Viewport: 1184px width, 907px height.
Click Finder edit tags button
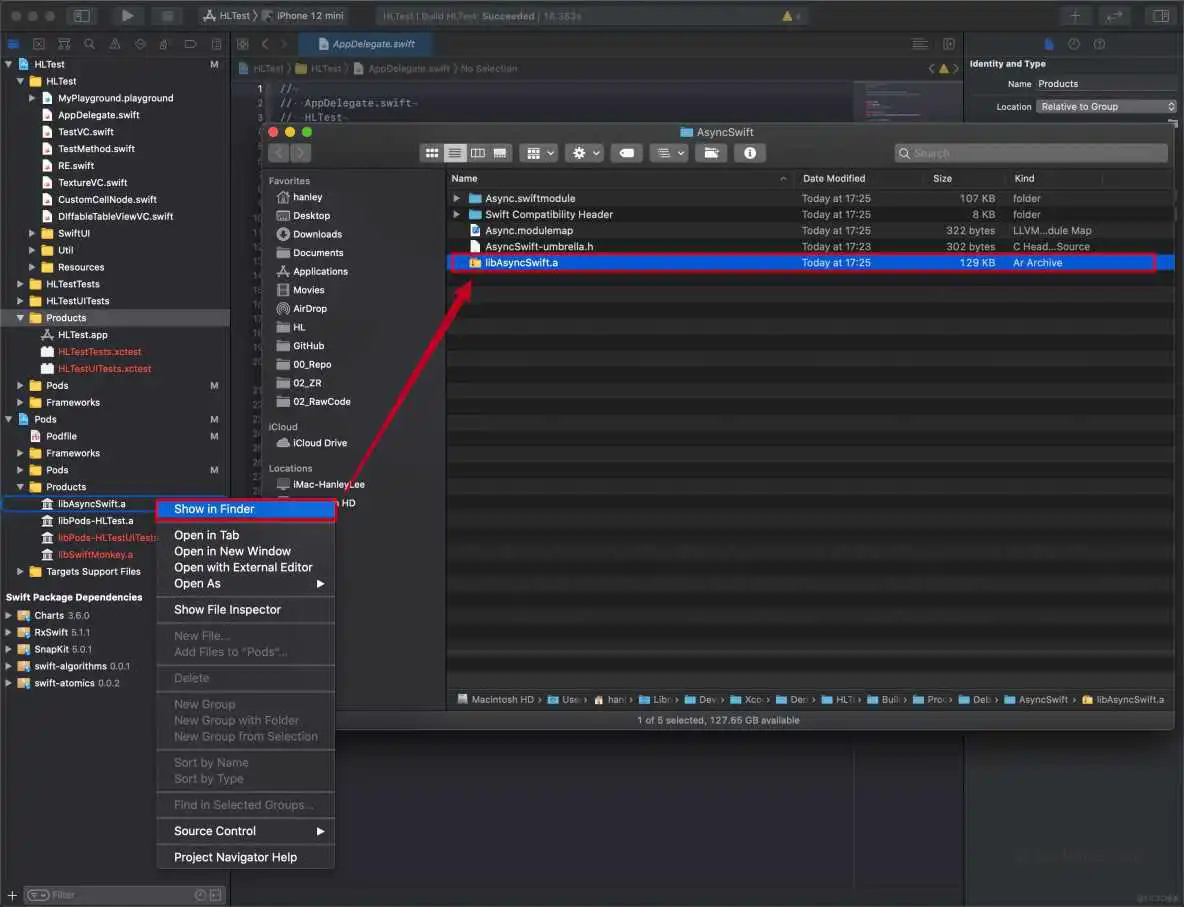tap(627, 153)
